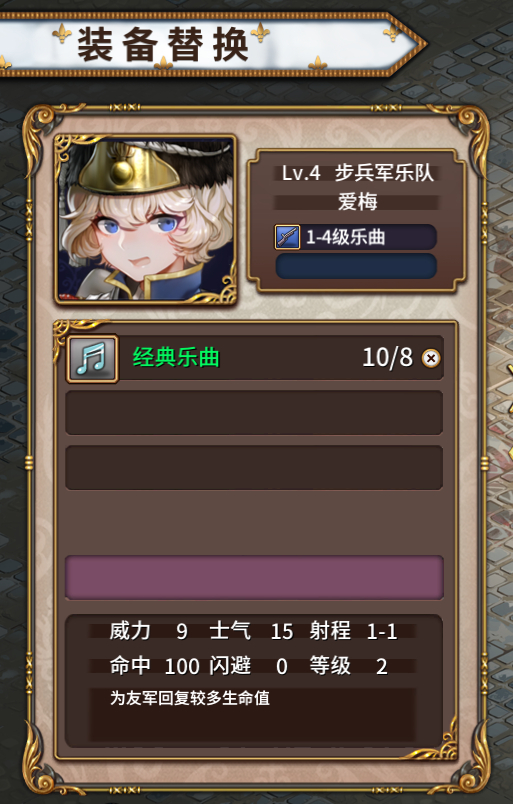Viewport: 513px width, 804px height.
Task: Click the 威力 9 stat value
Action: [148, 631]
